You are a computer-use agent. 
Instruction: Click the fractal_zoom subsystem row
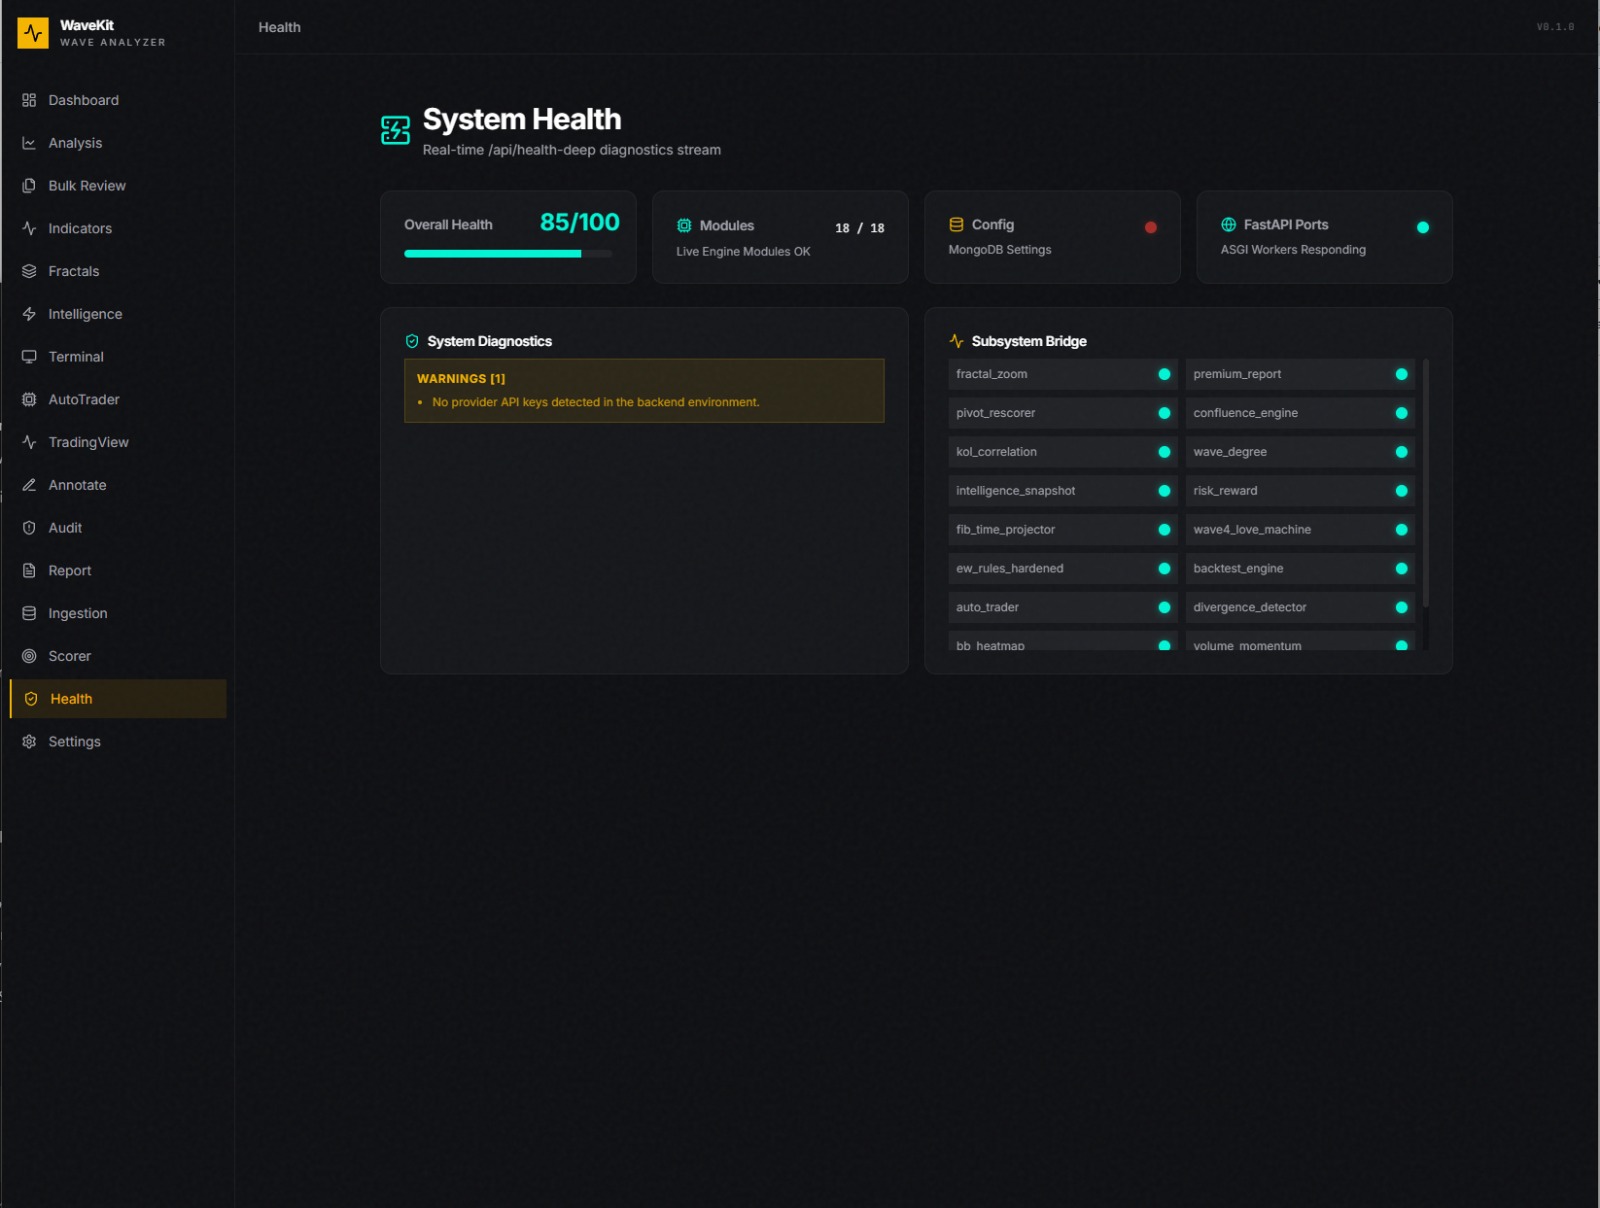point(1063,374)
